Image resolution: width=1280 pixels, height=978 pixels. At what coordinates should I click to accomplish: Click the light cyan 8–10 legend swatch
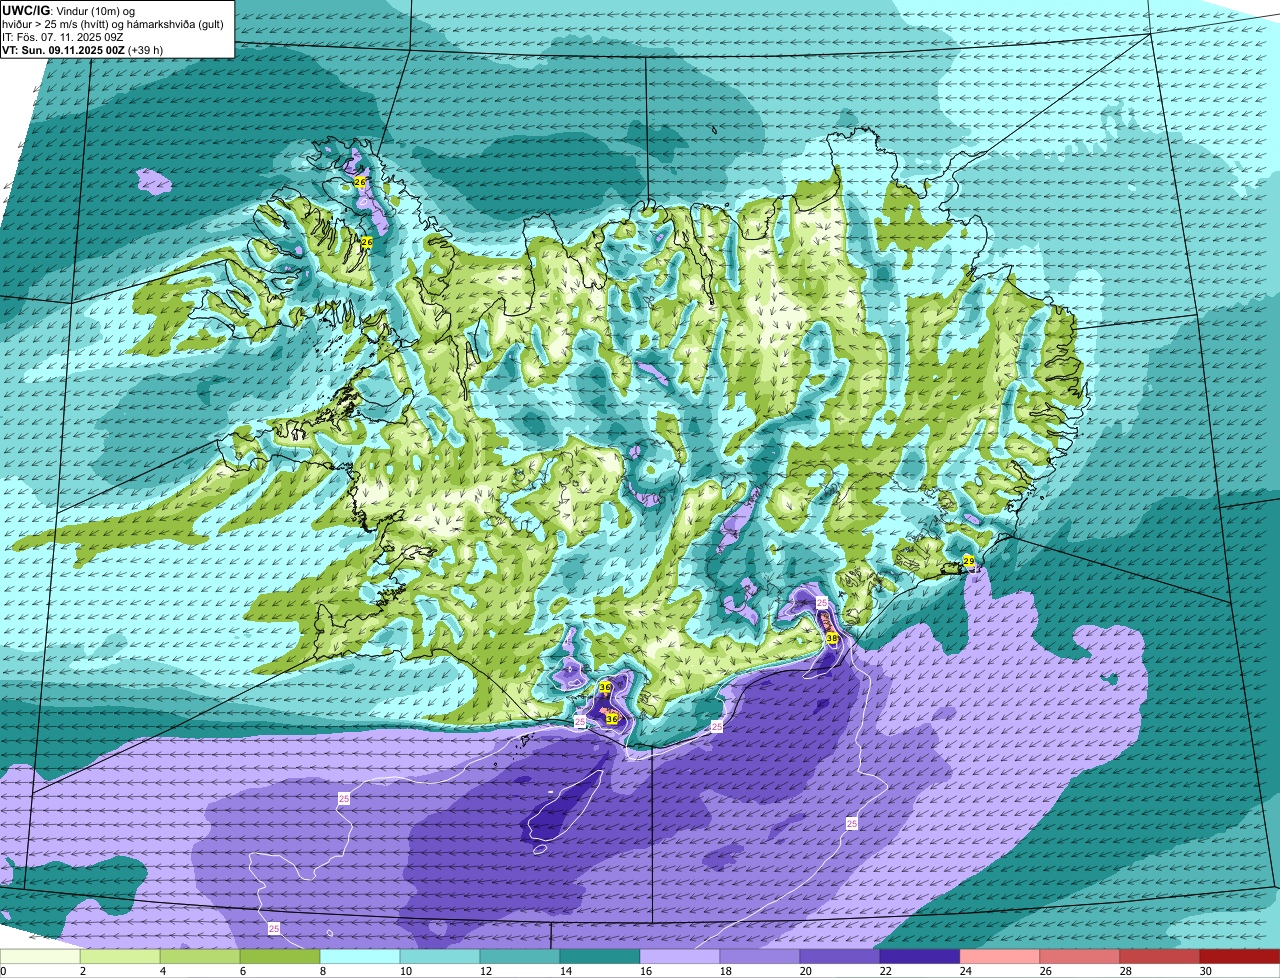click(360, 956)
